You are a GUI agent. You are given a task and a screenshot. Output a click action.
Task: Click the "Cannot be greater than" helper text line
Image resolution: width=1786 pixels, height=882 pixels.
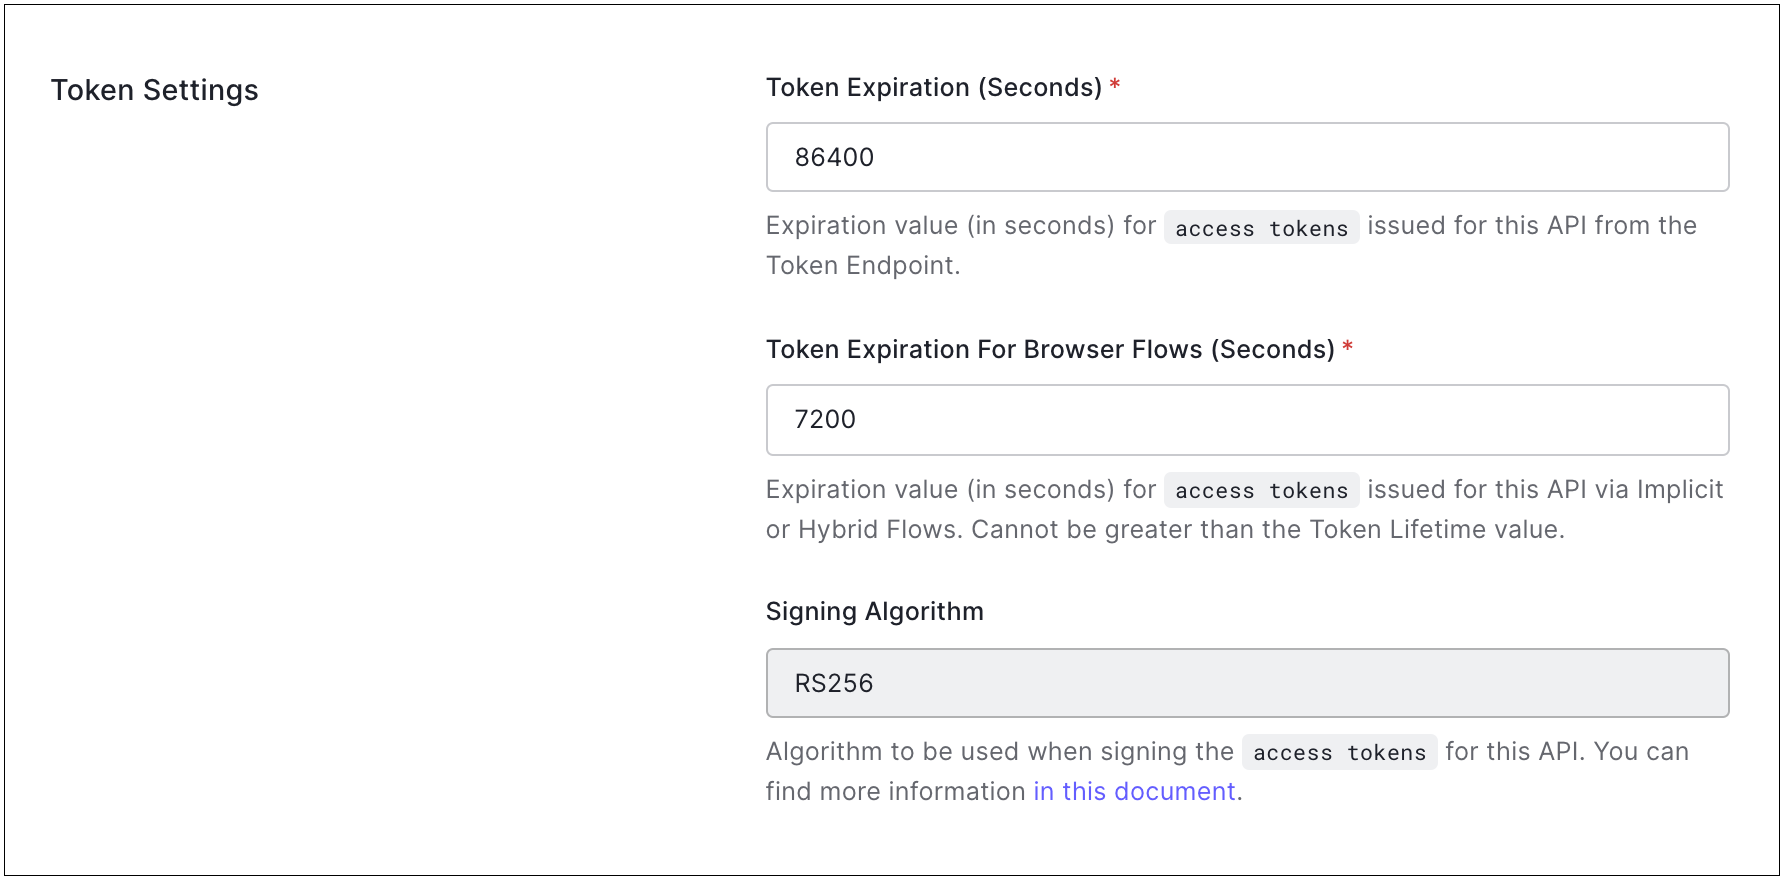[1266, 530]
